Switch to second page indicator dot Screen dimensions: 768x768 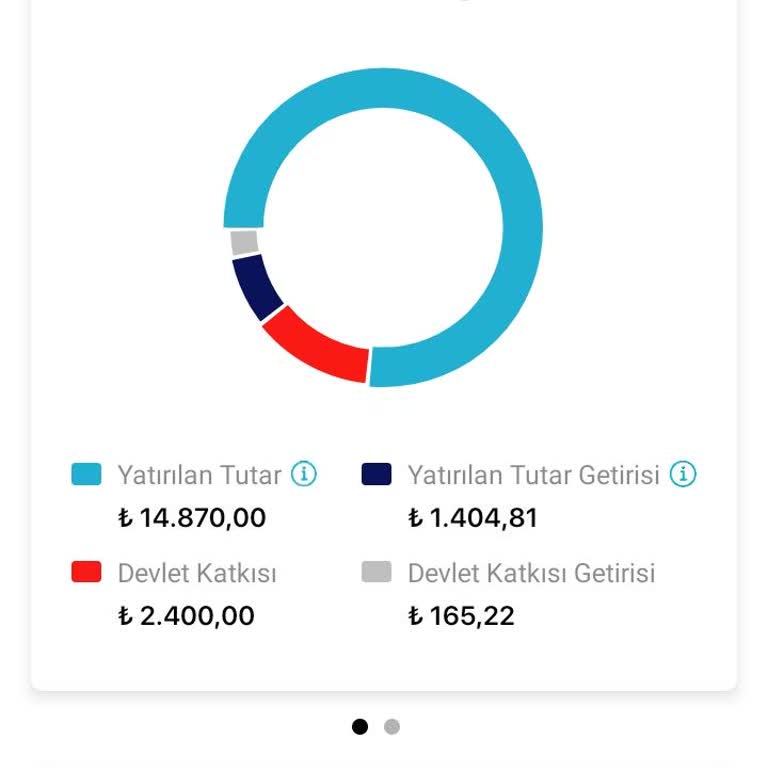pyautogui.click(x=392, y=727)
